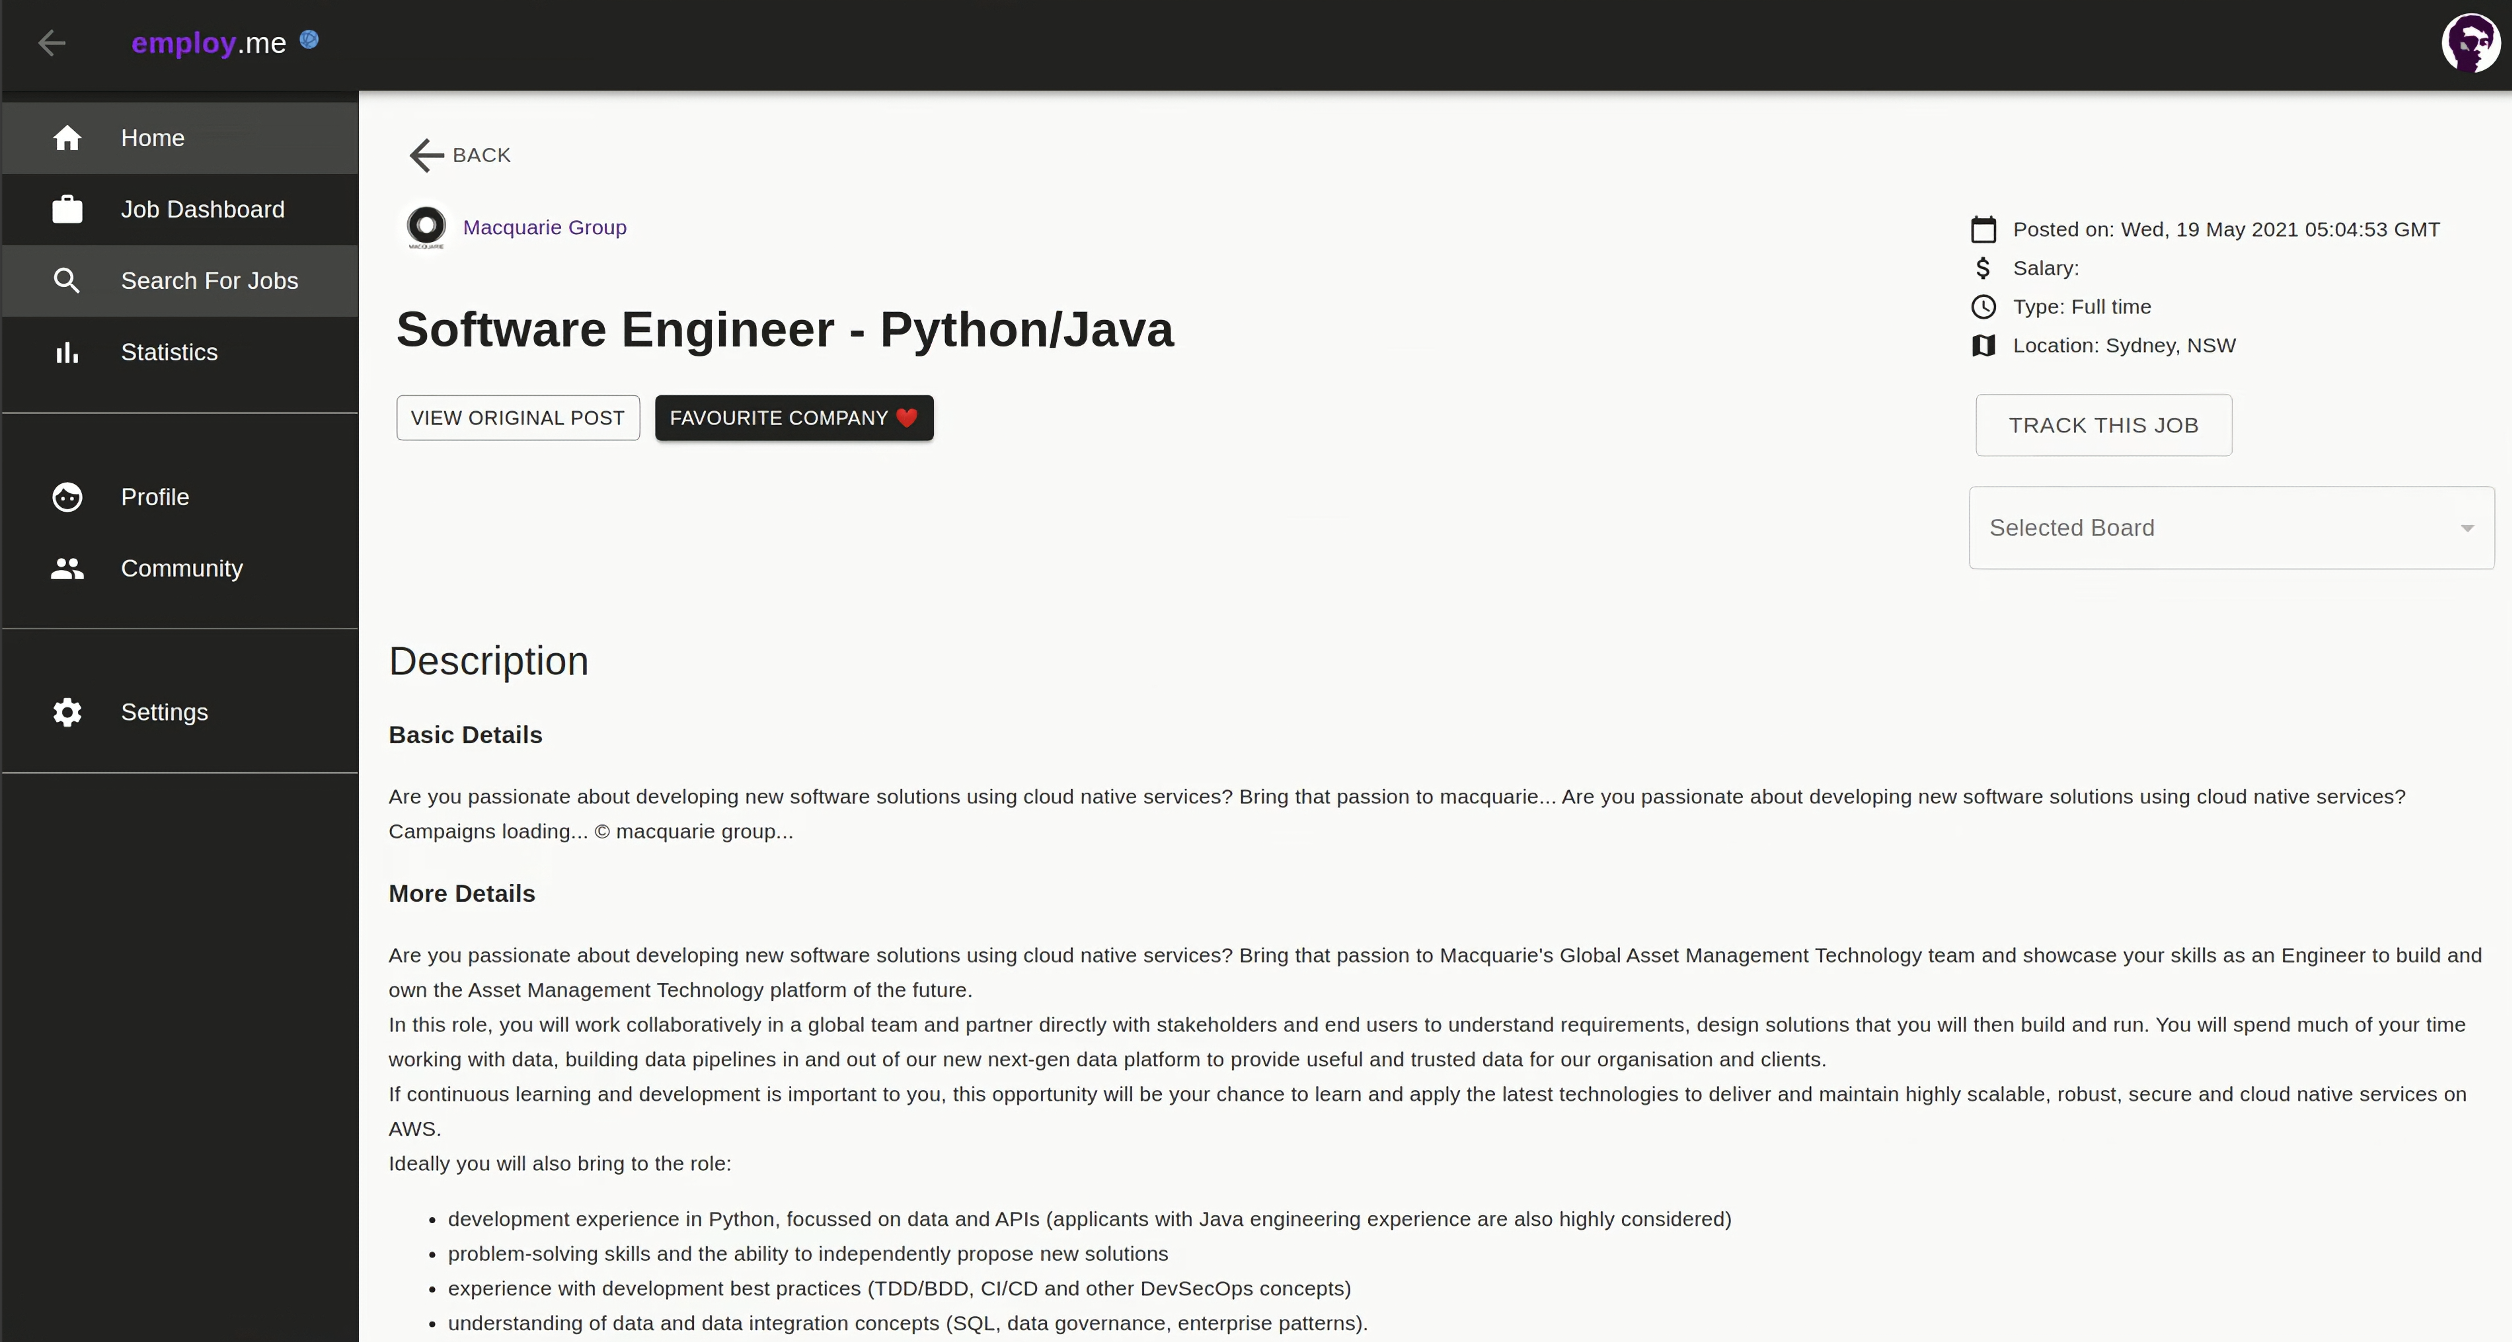
Task: Click the Profile face icon
Action: coord(67,497)
